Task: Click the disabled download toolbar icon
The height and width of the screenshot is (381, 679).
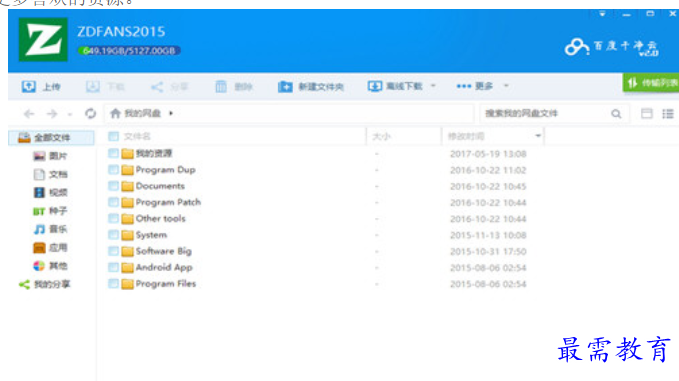Action: pos(93,87)
